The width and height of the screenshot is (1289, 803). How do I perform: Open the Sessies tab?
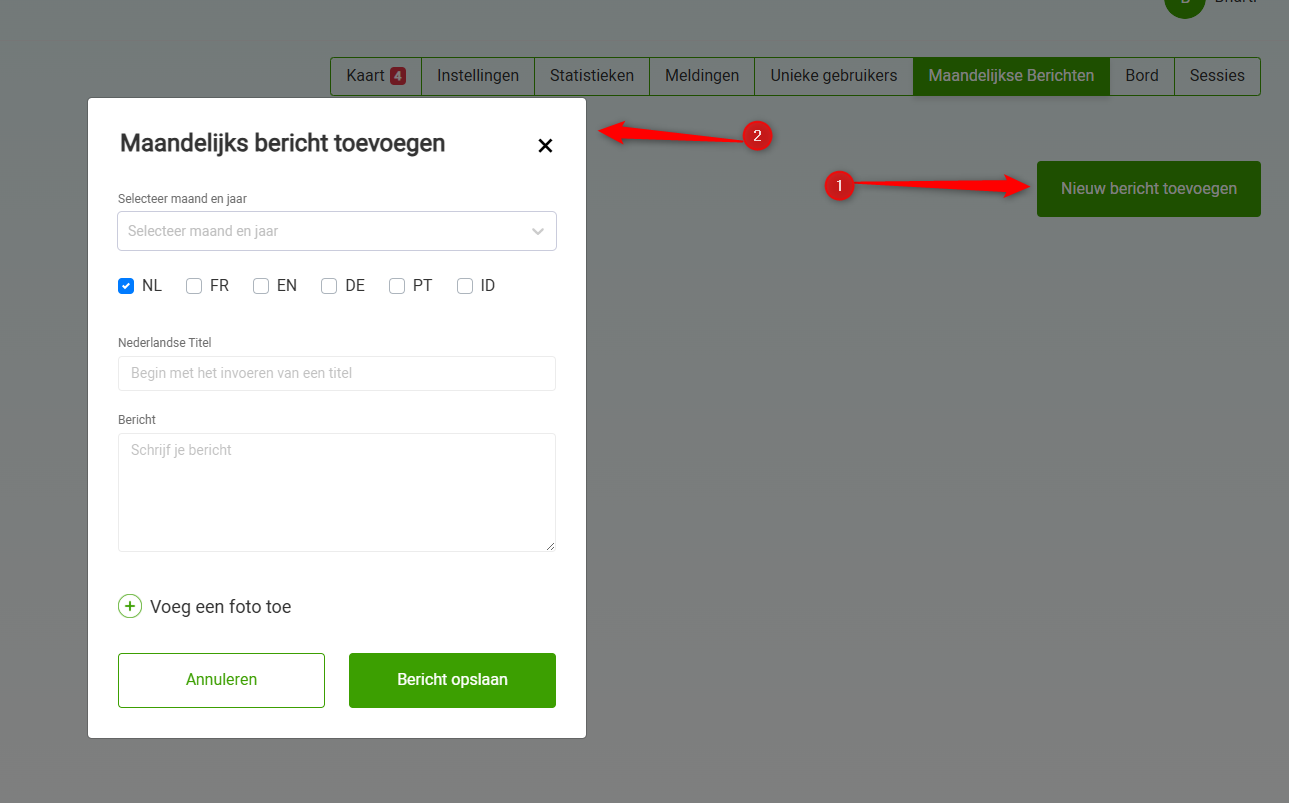(1217, 76)
